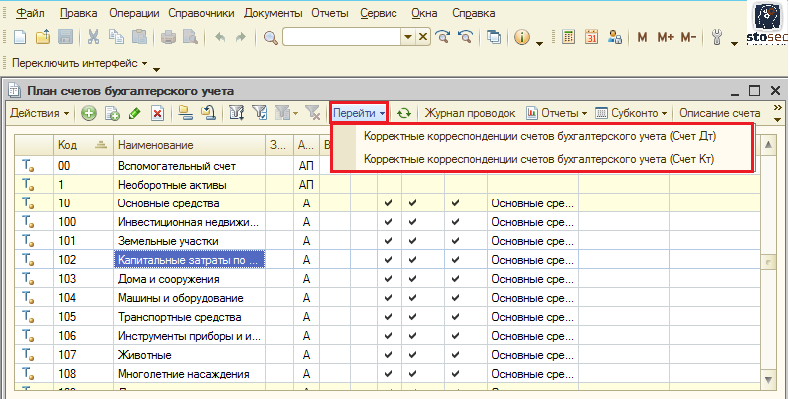The width and height of the screenshot is (789, 399).
Task: Click the Cut scissors icon
Action: coord(94,37)
